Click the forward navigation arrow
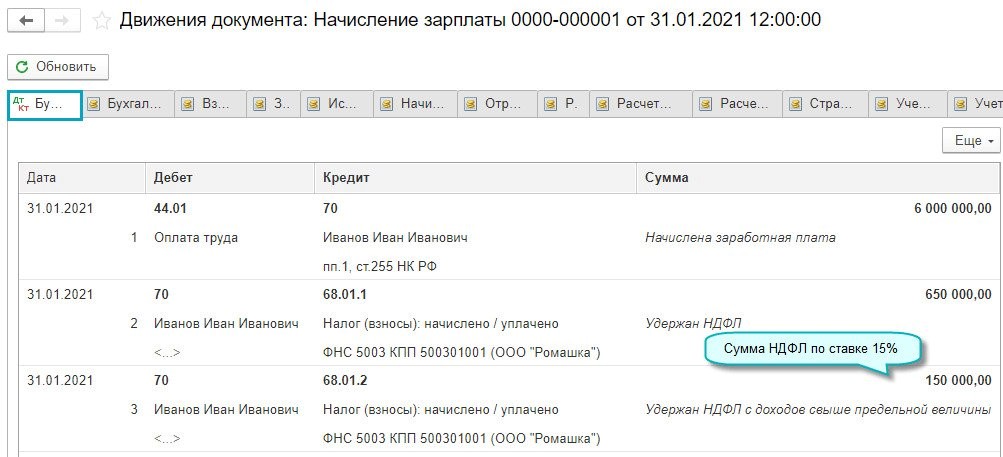 click(62, 21)
